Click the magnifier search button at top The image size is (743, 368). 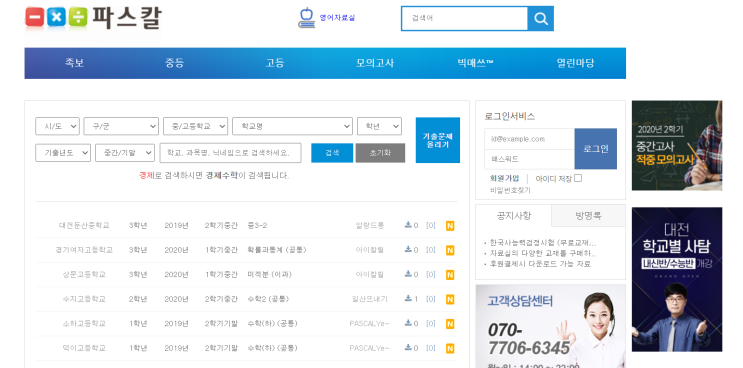click(x=541, y=18)
